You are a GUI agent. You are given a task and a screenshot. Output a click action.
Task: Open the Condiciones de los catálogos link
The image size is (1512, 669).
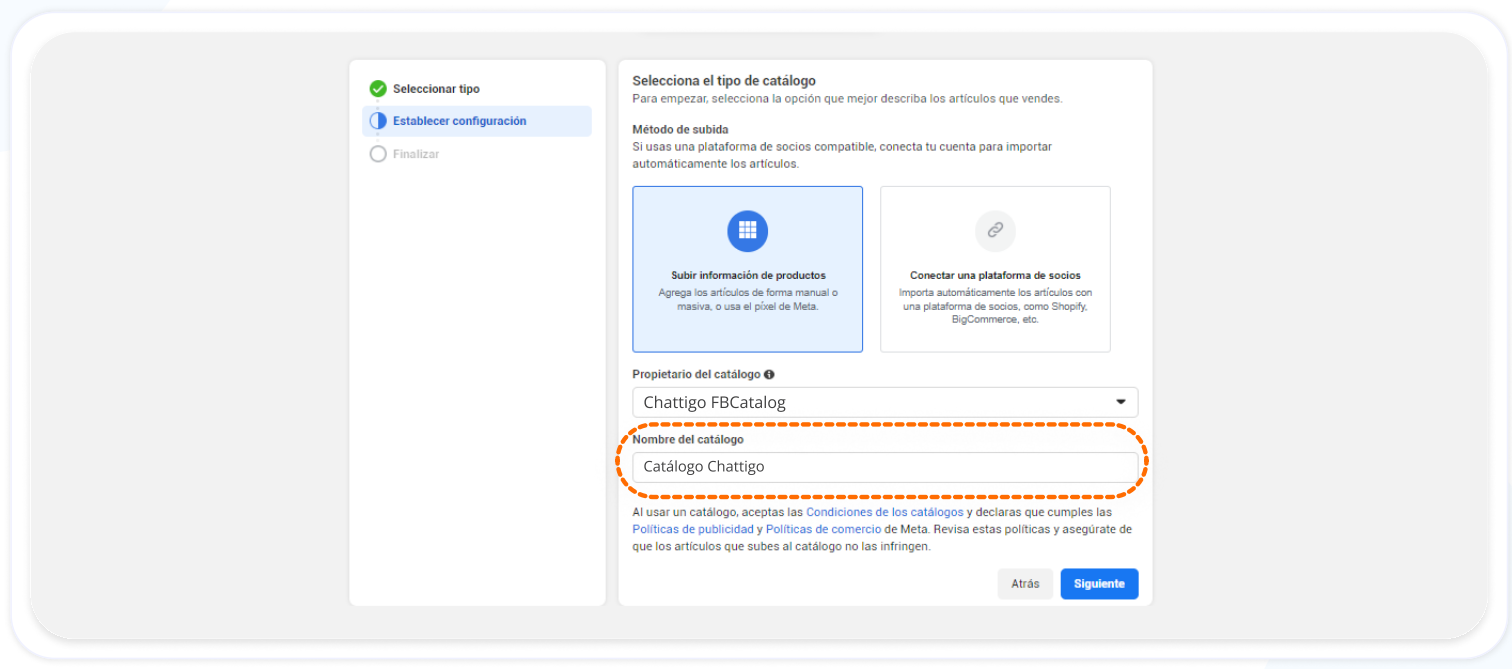tap(884, 512)
